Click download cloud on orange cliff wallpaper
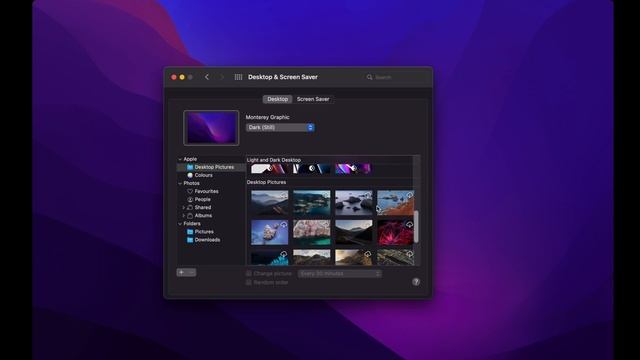The image size is (640, 360). click(x=409, y=195)
